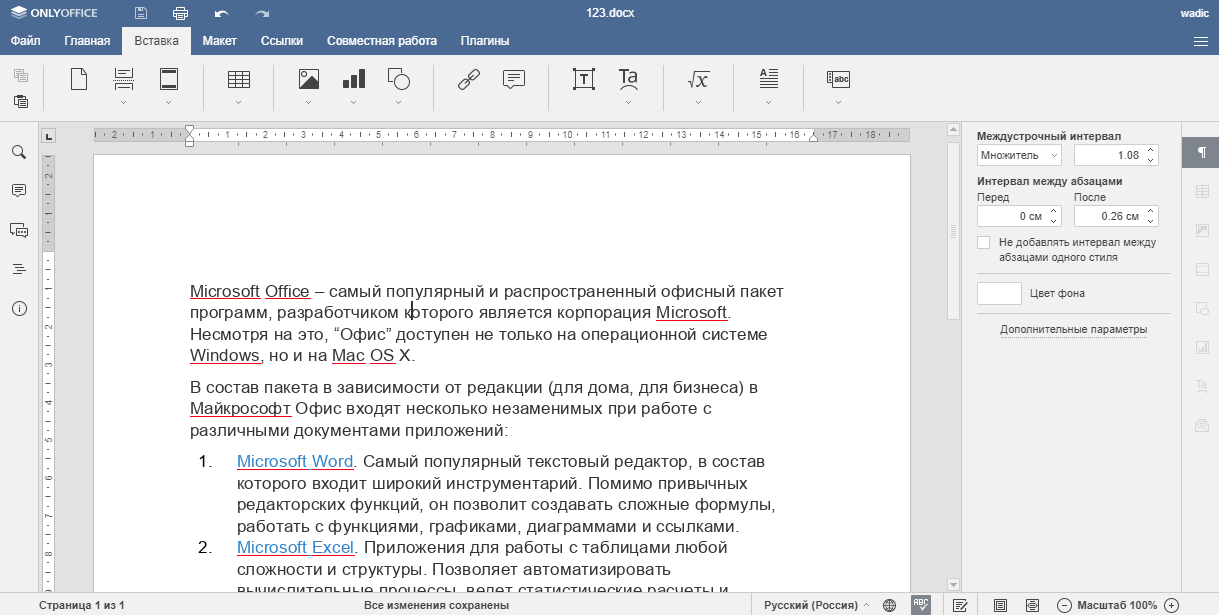Image resolution: width=1219 pixels, height=615 pixels.
Task: Add a comment
Action: tap(513, 78)
